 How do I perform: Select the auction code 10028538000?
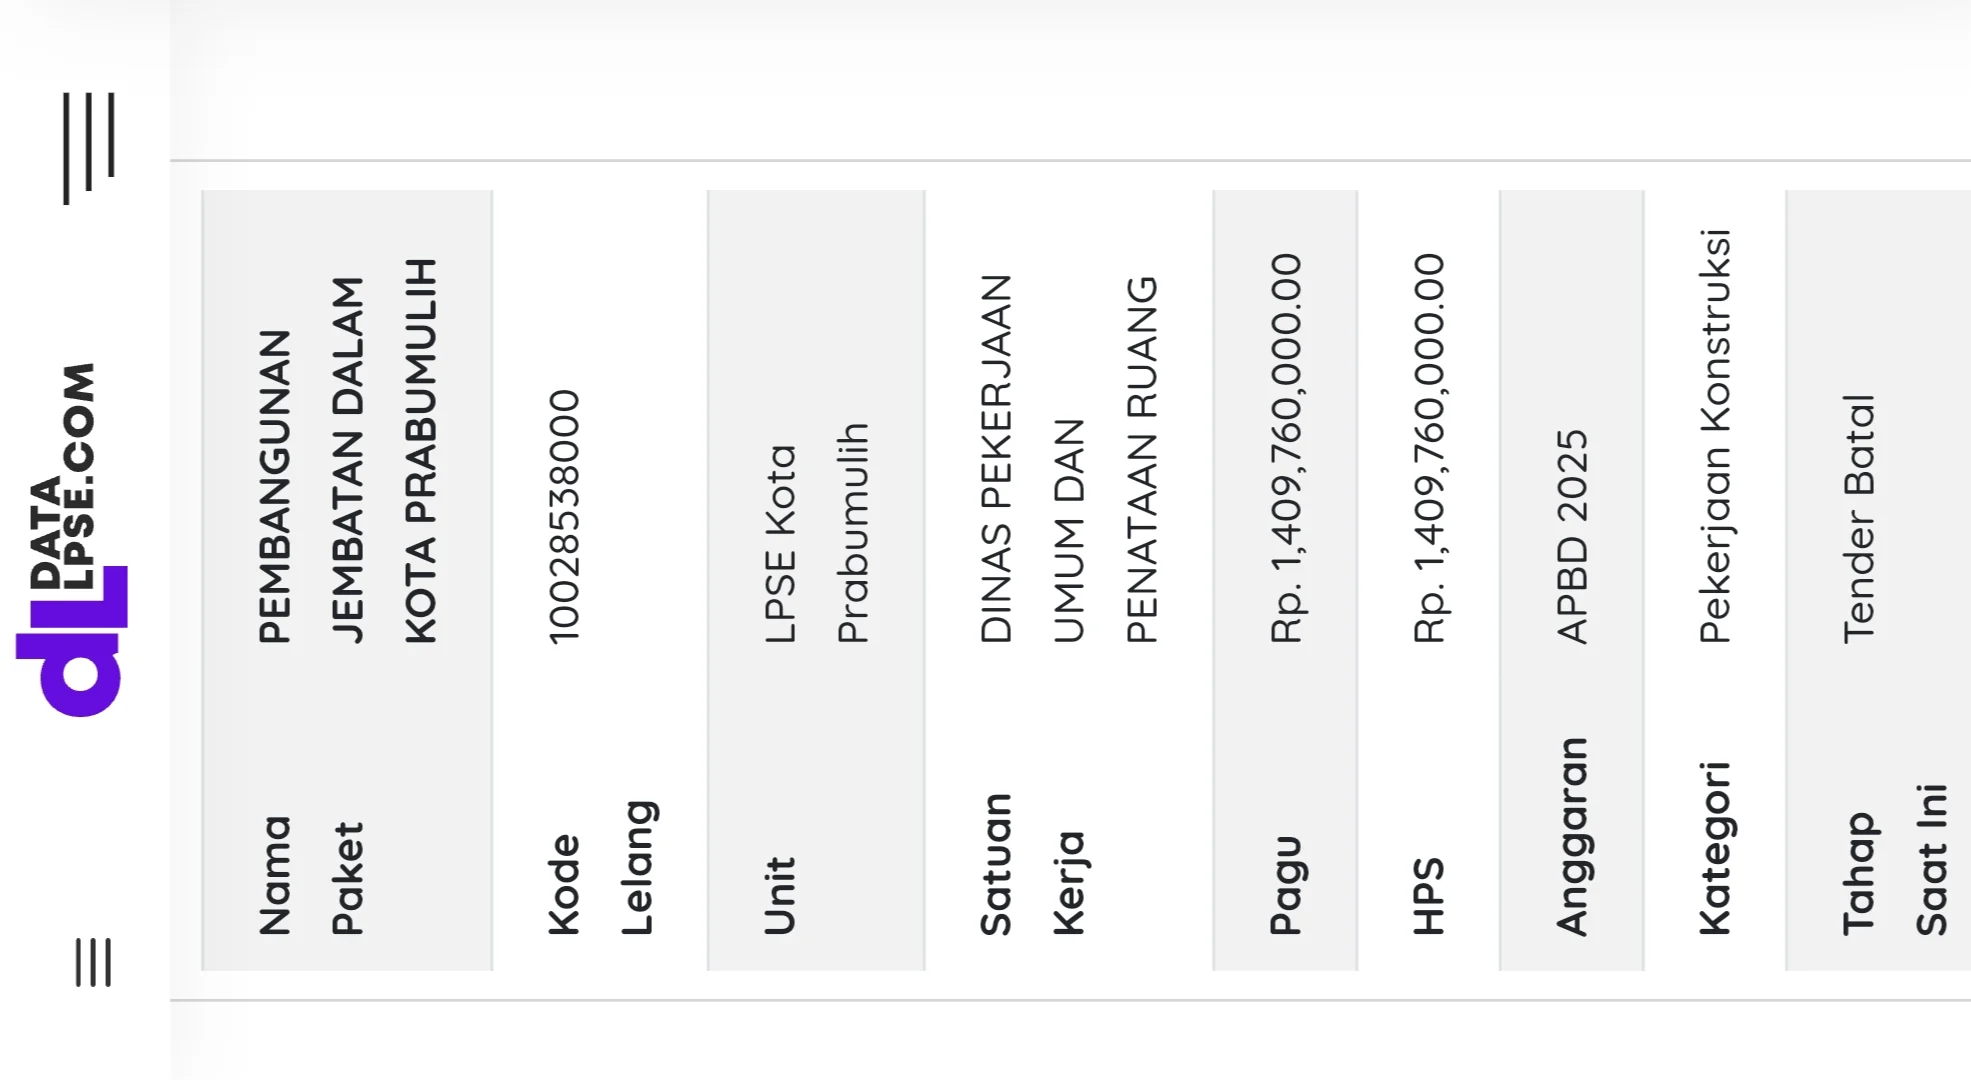[565, 516]
